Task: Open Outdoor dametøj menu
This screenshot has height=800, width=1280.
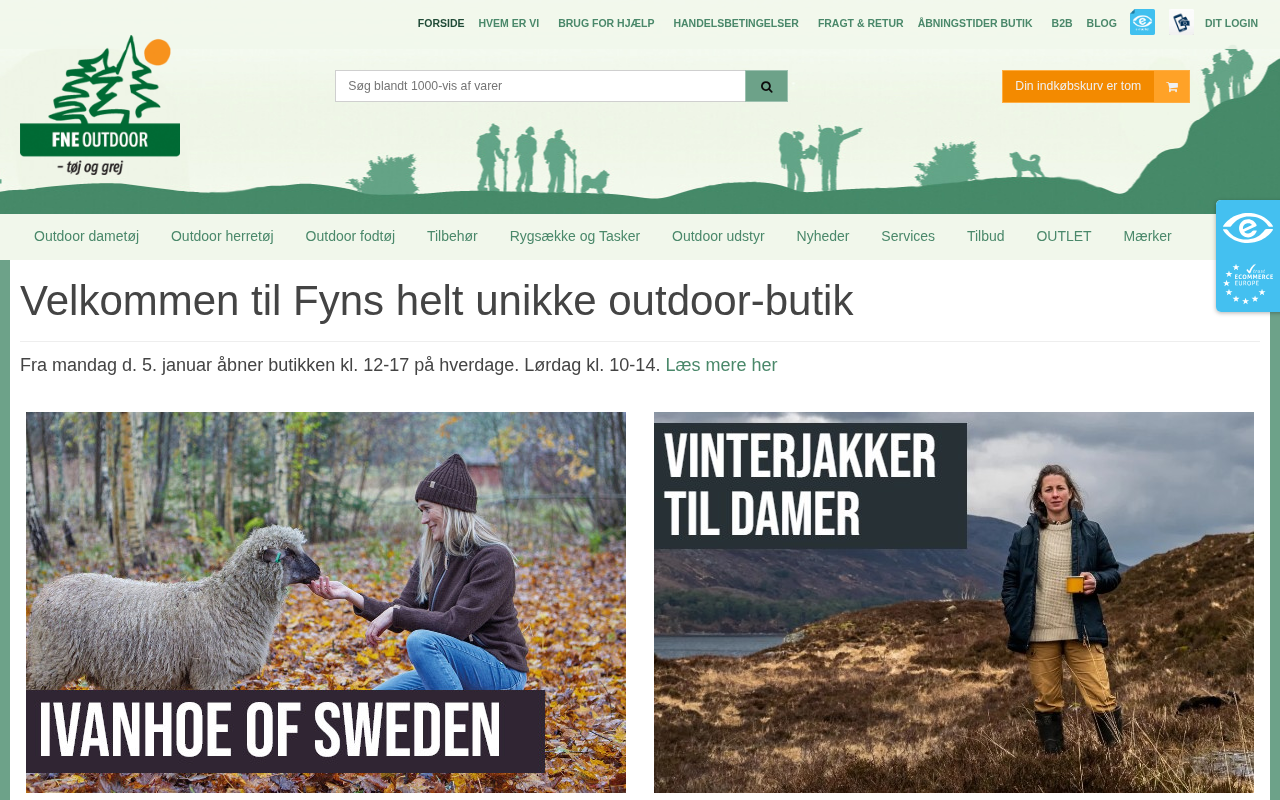Action: [86, 236]
